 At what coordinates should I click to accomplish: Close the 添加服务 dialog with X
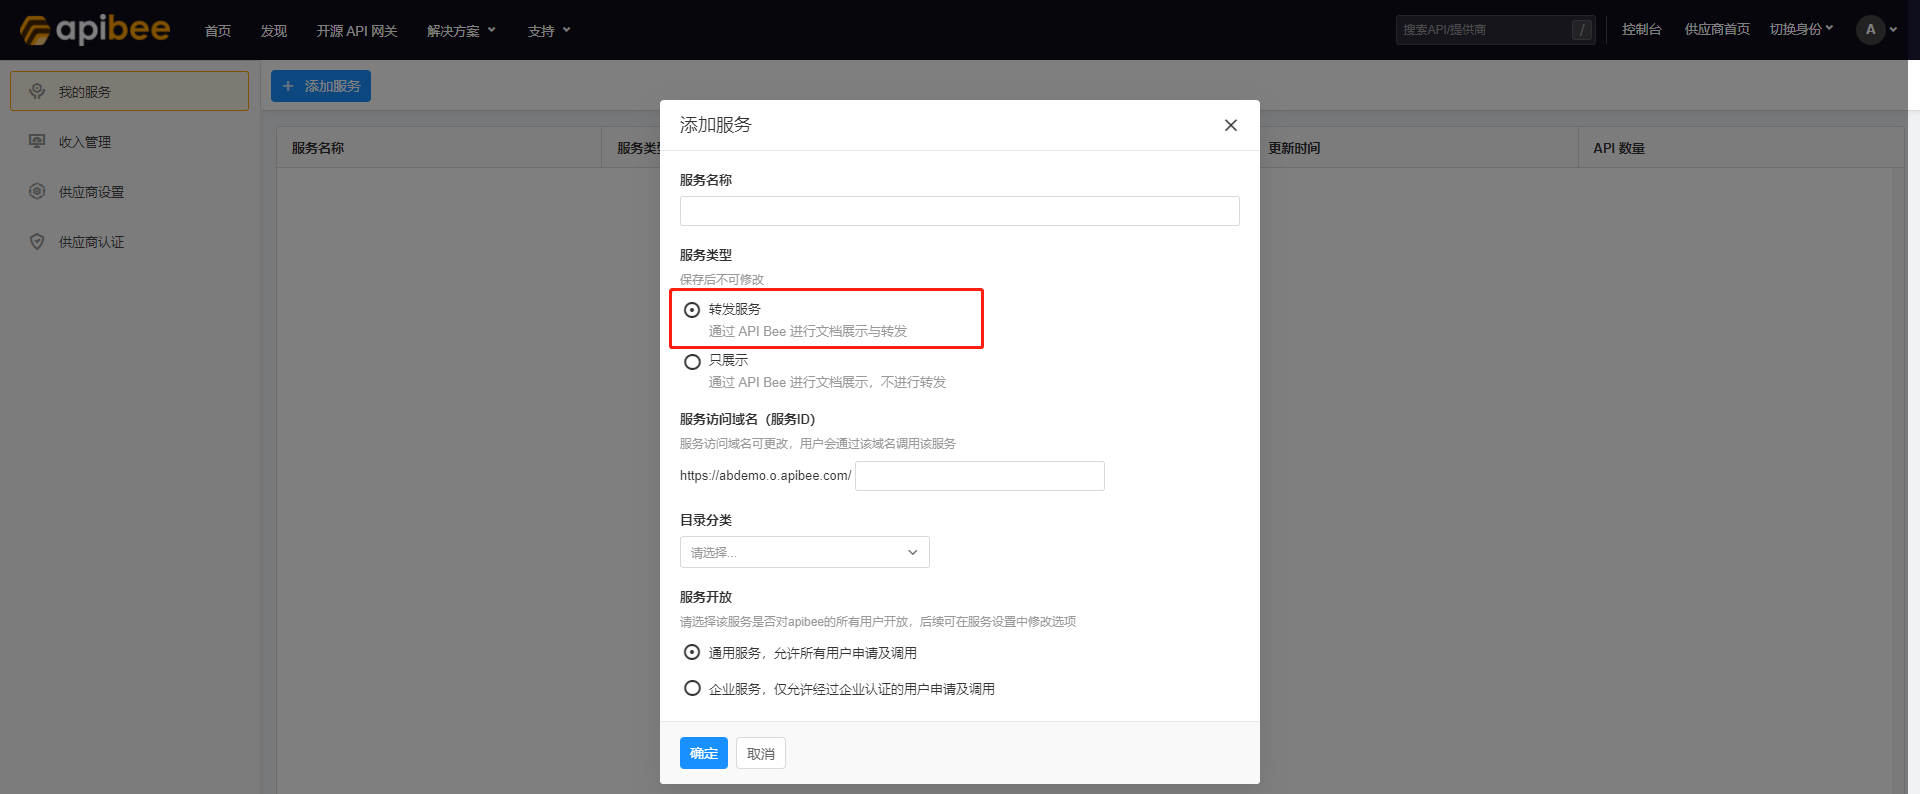(1231, 125)
